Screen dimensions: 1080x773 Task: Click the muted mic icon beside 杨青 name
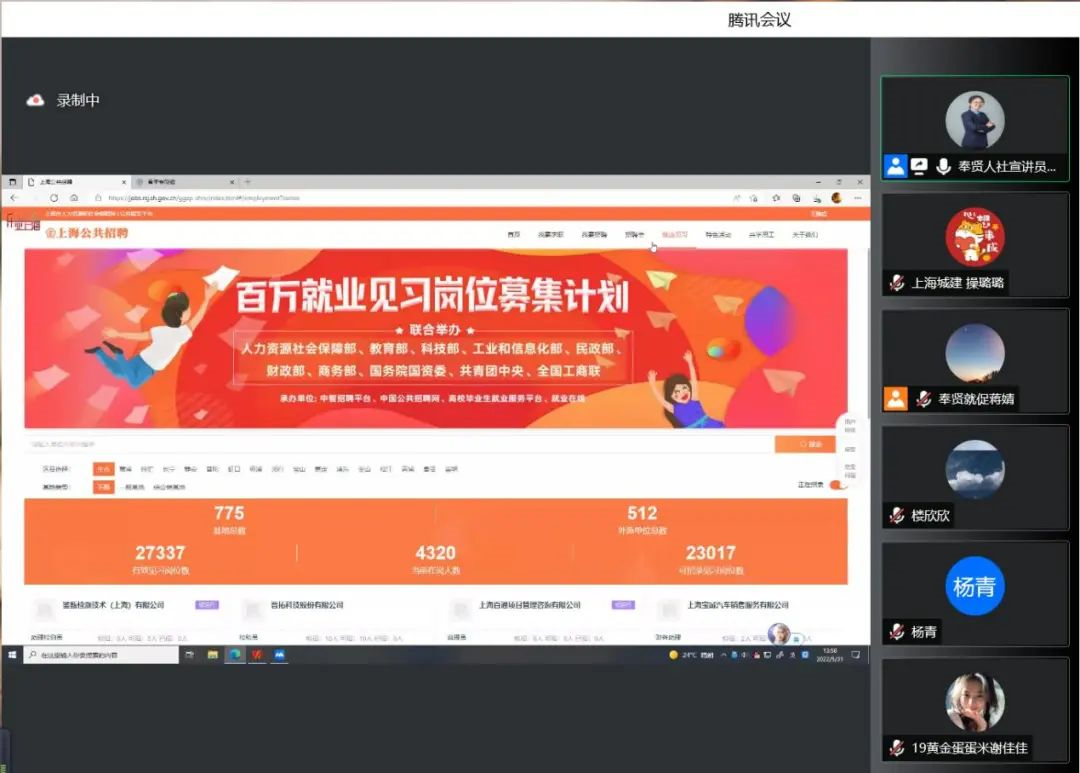pyautogui.click(x=897, y=632)
